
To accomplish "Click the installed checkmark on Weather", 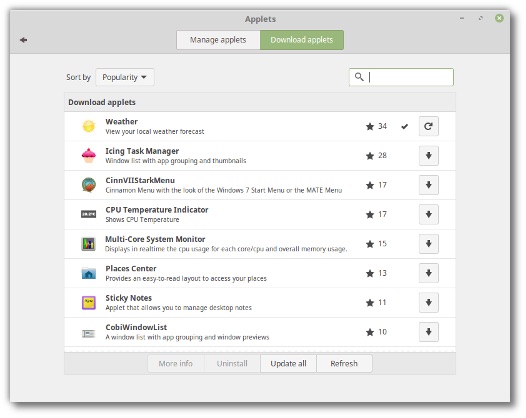I will pos(405,126).
